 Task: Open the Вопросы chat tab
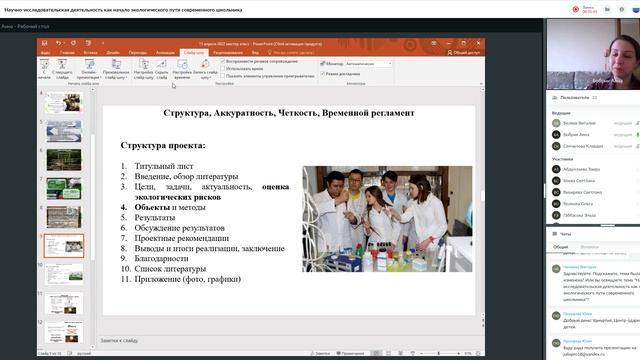tap(589, 247)
